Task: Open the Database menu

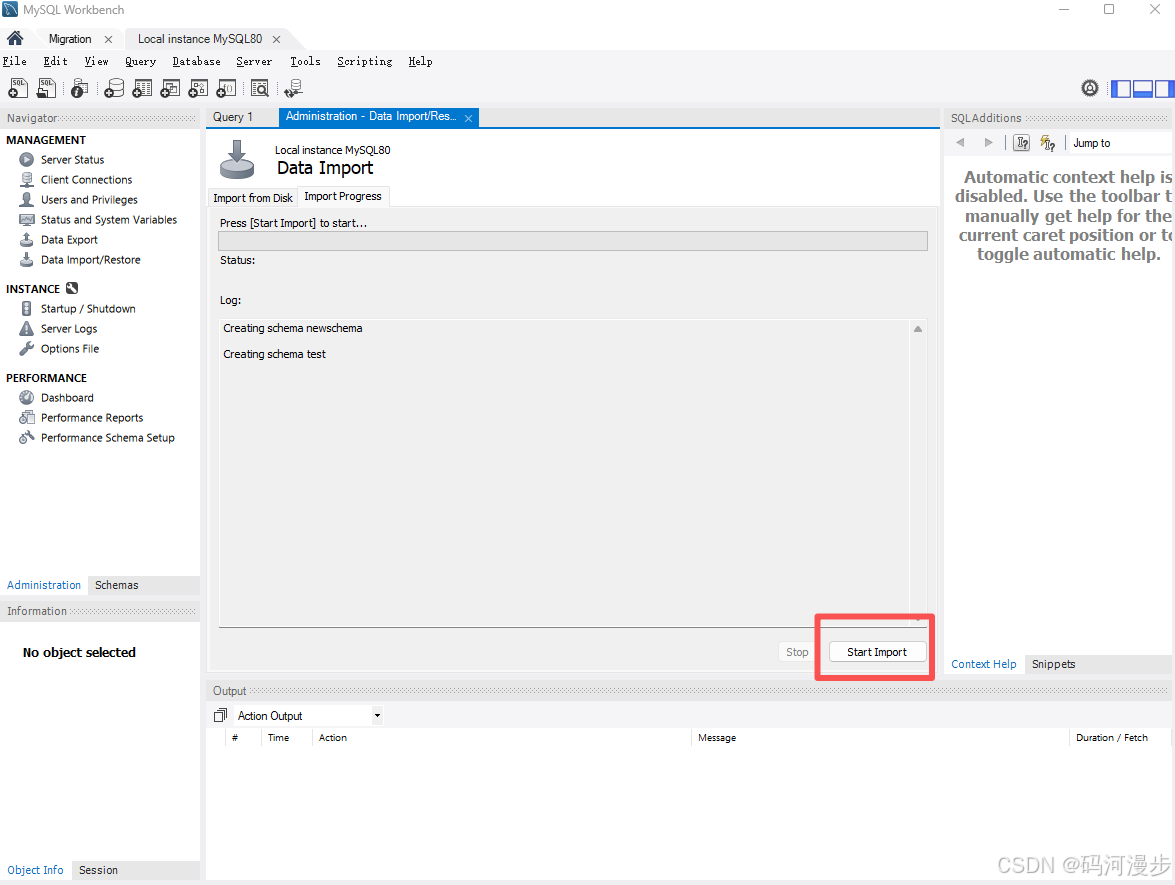Action: (196, 61)
